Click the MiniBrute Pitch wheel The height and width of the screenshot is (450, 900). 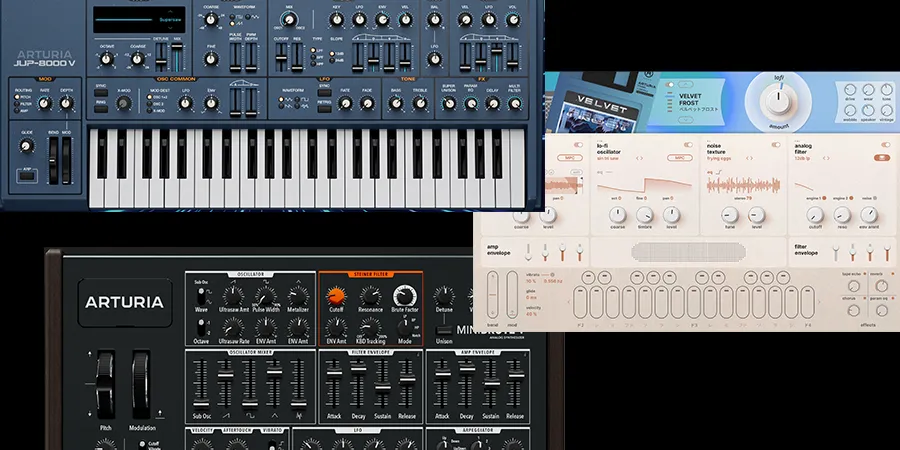pyautogui.click(x=105, y=385)
